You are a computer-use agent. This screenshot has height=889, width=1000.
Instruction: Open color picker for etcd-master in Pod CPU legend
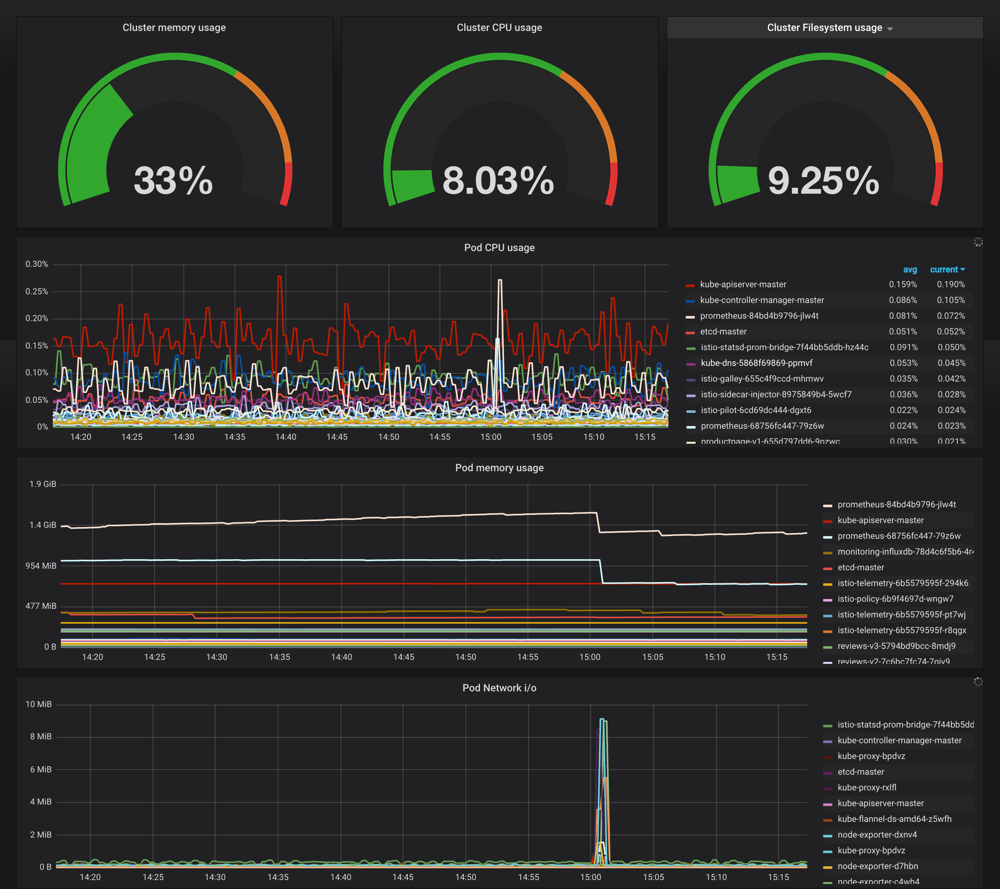pyautogui.click(x=690, y=332)
